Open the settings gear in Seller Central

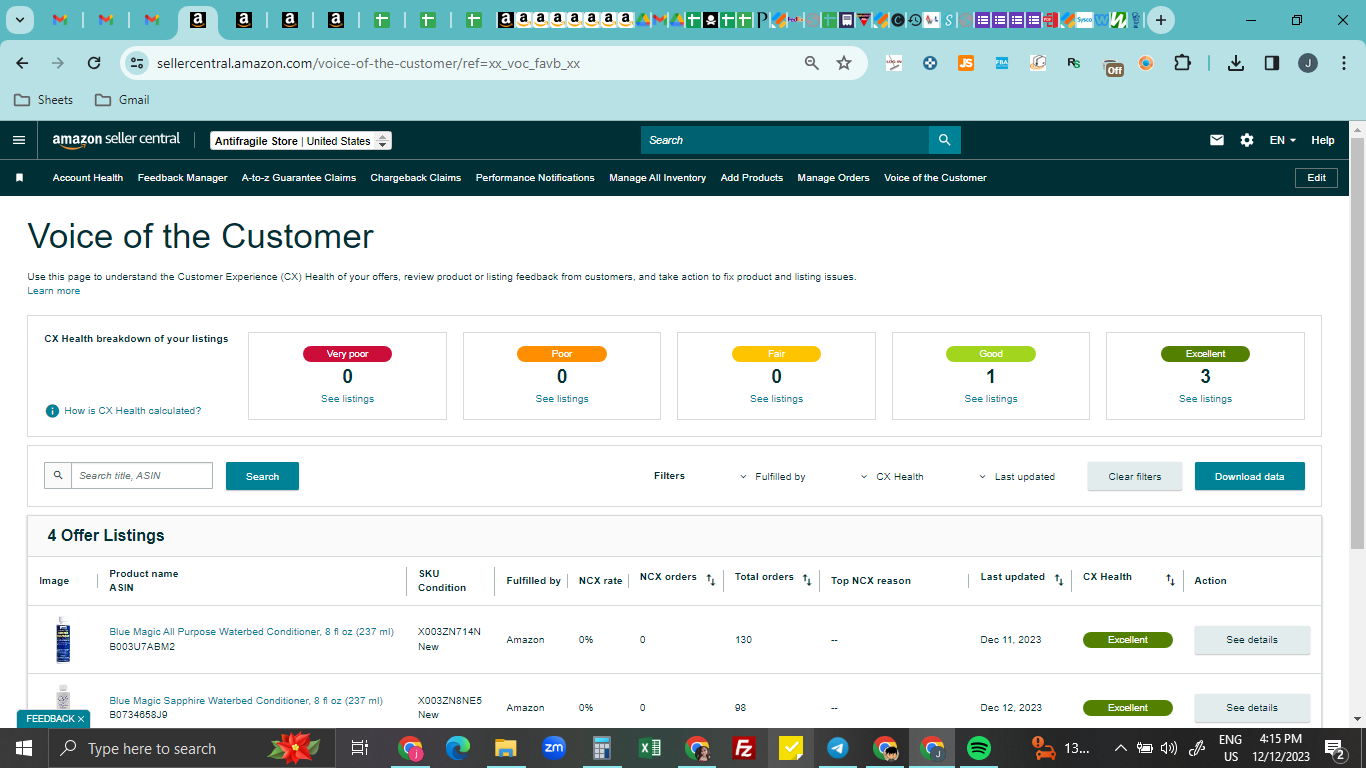1247,140
